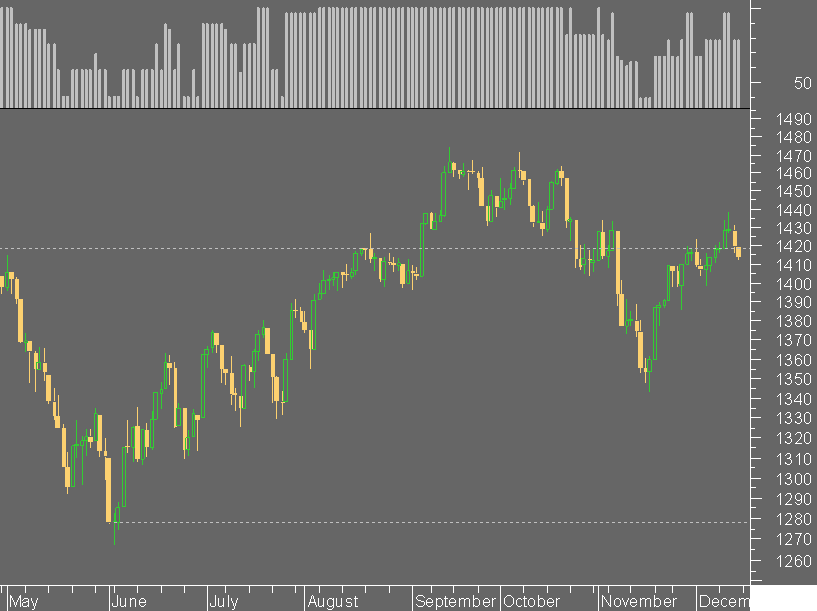The width and height of the screenshot is (817, 611).
Task: Select the August month label
Action: pos(333,602)
